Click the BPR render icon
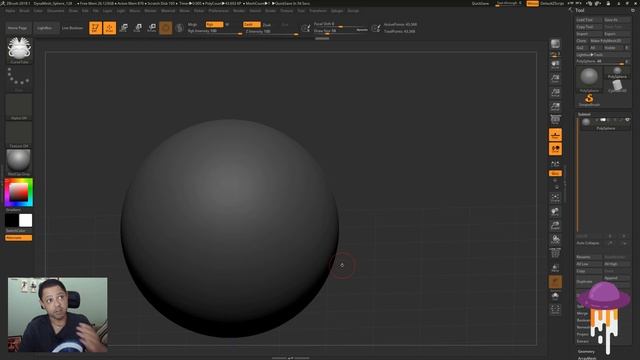The width and height of the screenshot is (640, 360). point(555,44)
